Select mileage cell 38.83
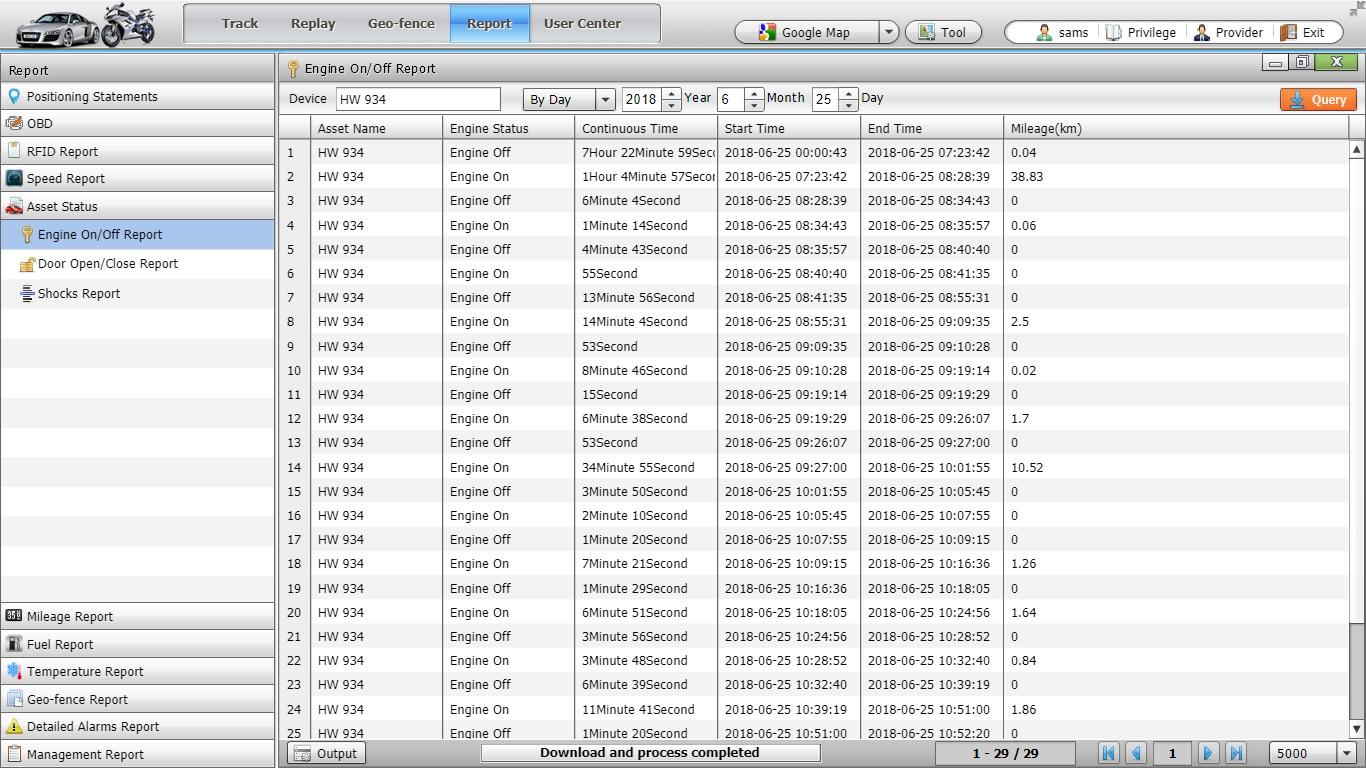The image size is (1366, 768). click(x=1027, y=177)
